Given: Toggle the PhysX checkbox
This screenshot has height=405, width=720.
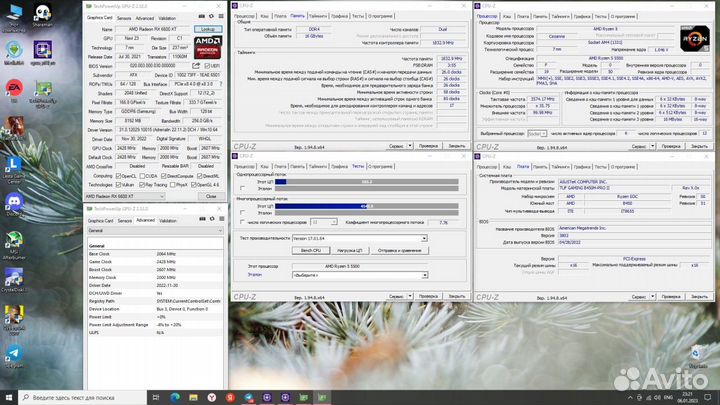Looking at the screenshot, I should 173,185.
